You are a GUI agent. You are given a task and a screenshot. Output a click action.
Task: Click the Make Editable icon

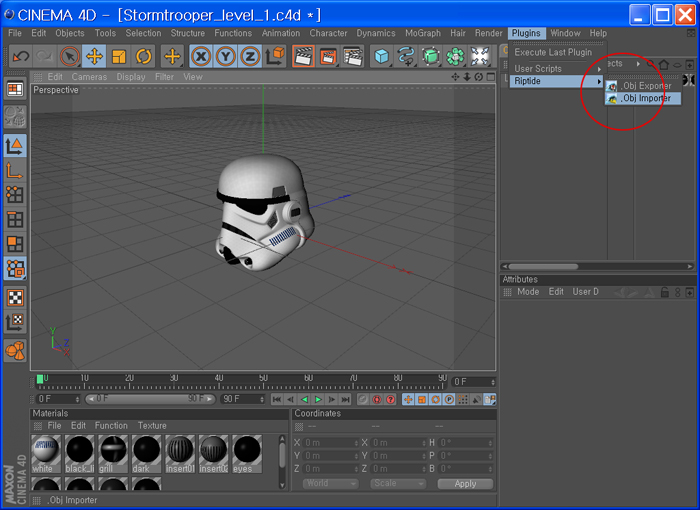pyautogui.click(x=15, y=116)
